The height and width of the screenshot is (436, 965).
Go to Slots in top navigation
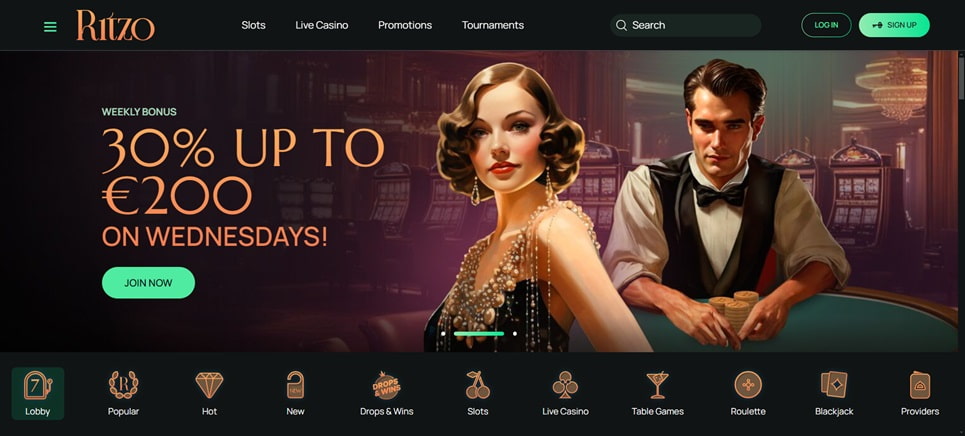tap(254, 25)
